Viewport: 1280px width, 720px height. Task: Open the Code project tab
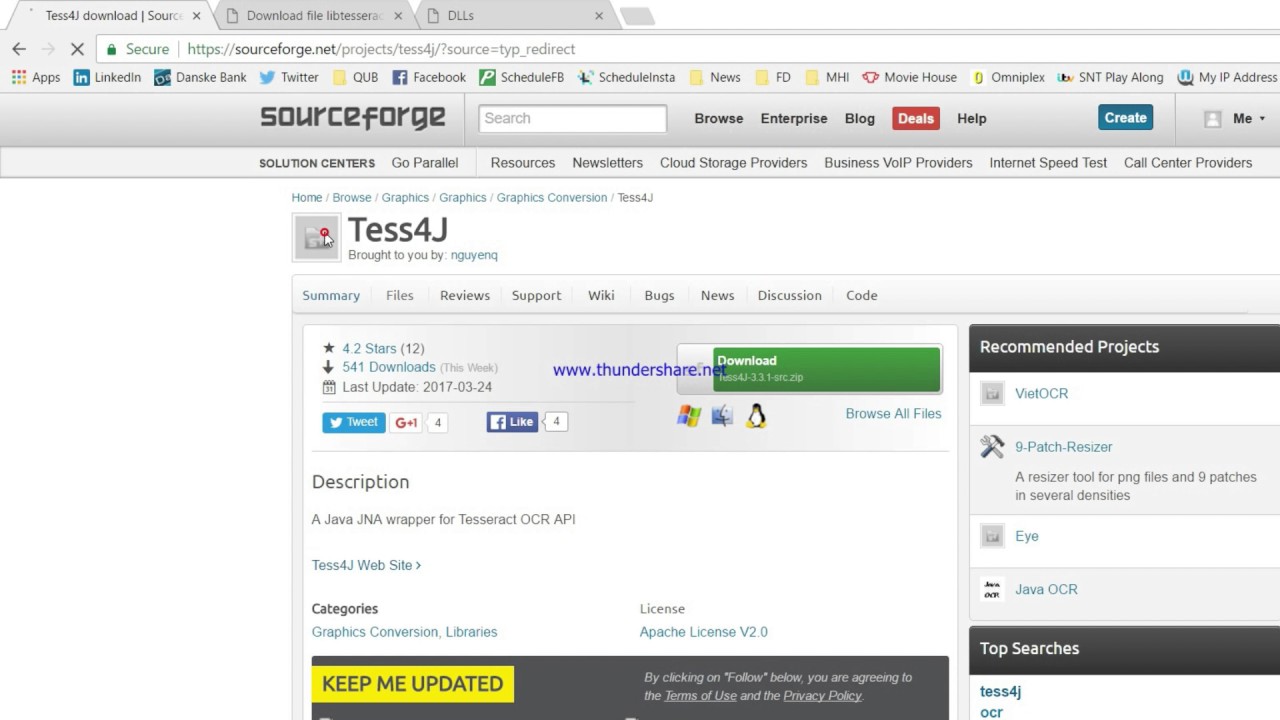tap(861, 295)
